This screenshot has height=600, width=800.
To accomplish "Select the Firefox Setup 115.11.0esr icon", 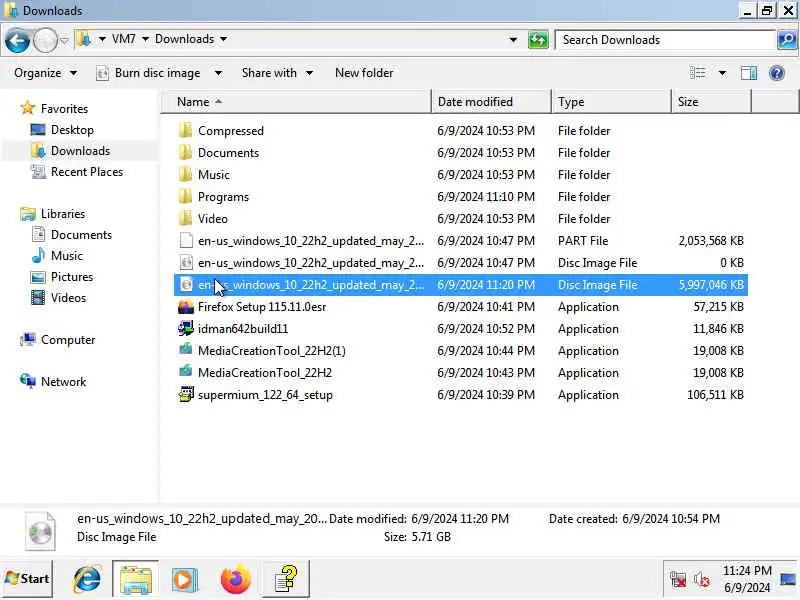I will pos(186,307).
